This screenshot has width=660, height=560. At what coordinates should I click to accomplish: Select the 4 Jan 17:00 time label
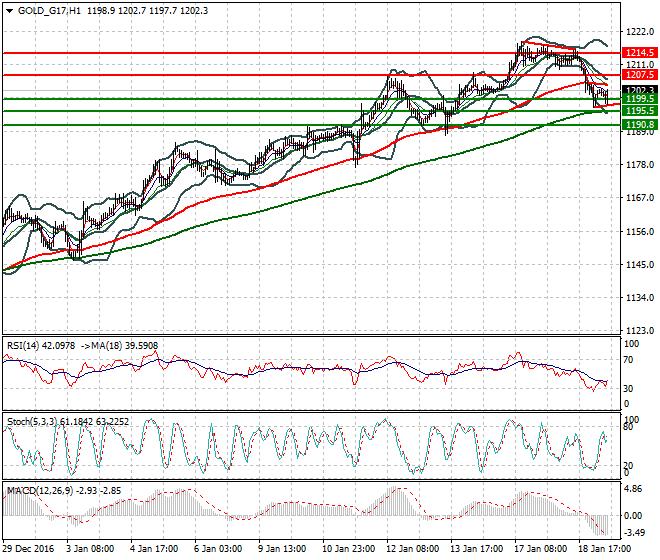154,549
